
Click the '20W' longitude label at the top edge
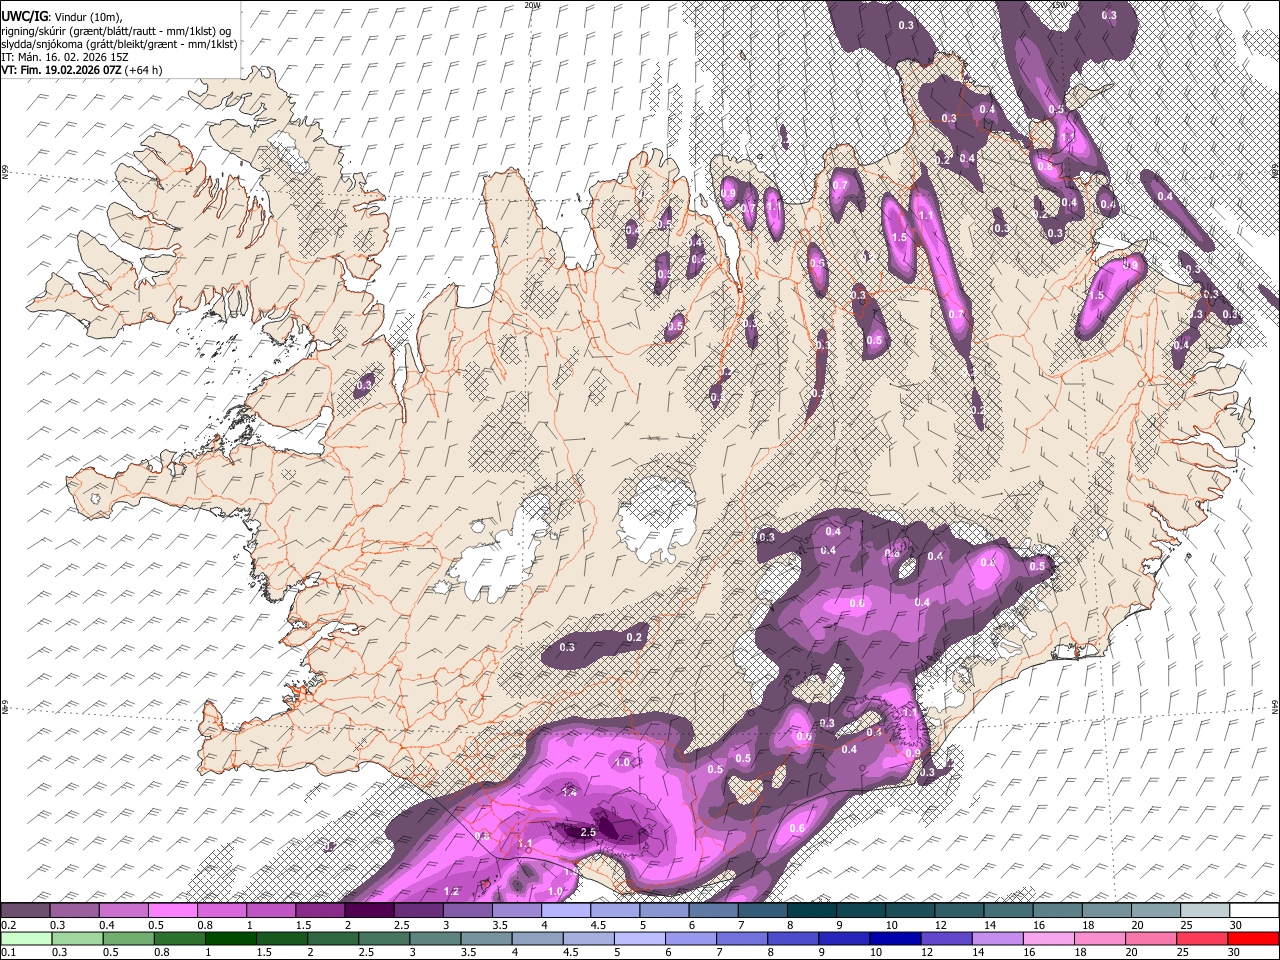[x=531, y=5]
